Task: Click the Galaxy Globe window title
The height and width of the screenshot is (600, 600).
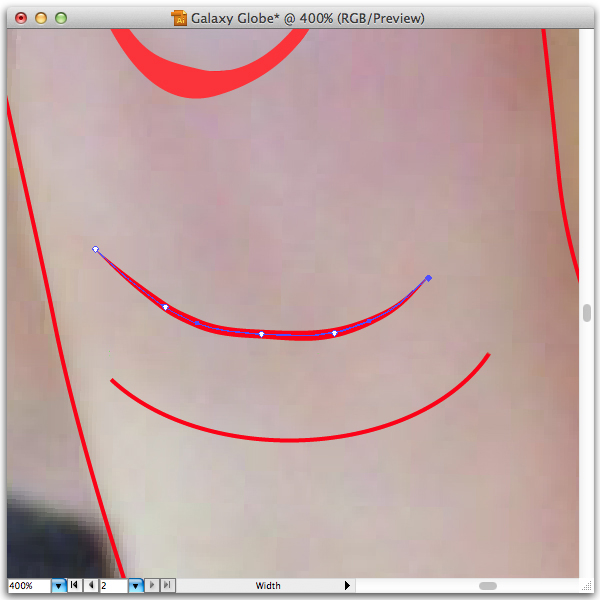Action: tap(308, 18)
